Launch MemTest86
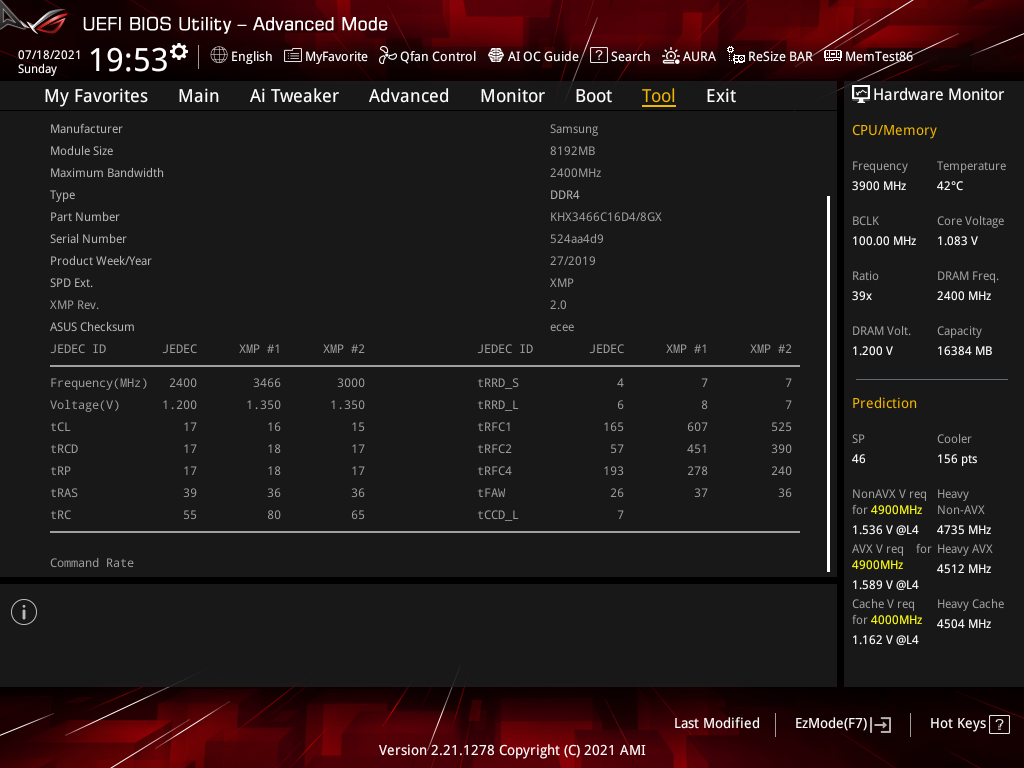 (x=868, y=56)
